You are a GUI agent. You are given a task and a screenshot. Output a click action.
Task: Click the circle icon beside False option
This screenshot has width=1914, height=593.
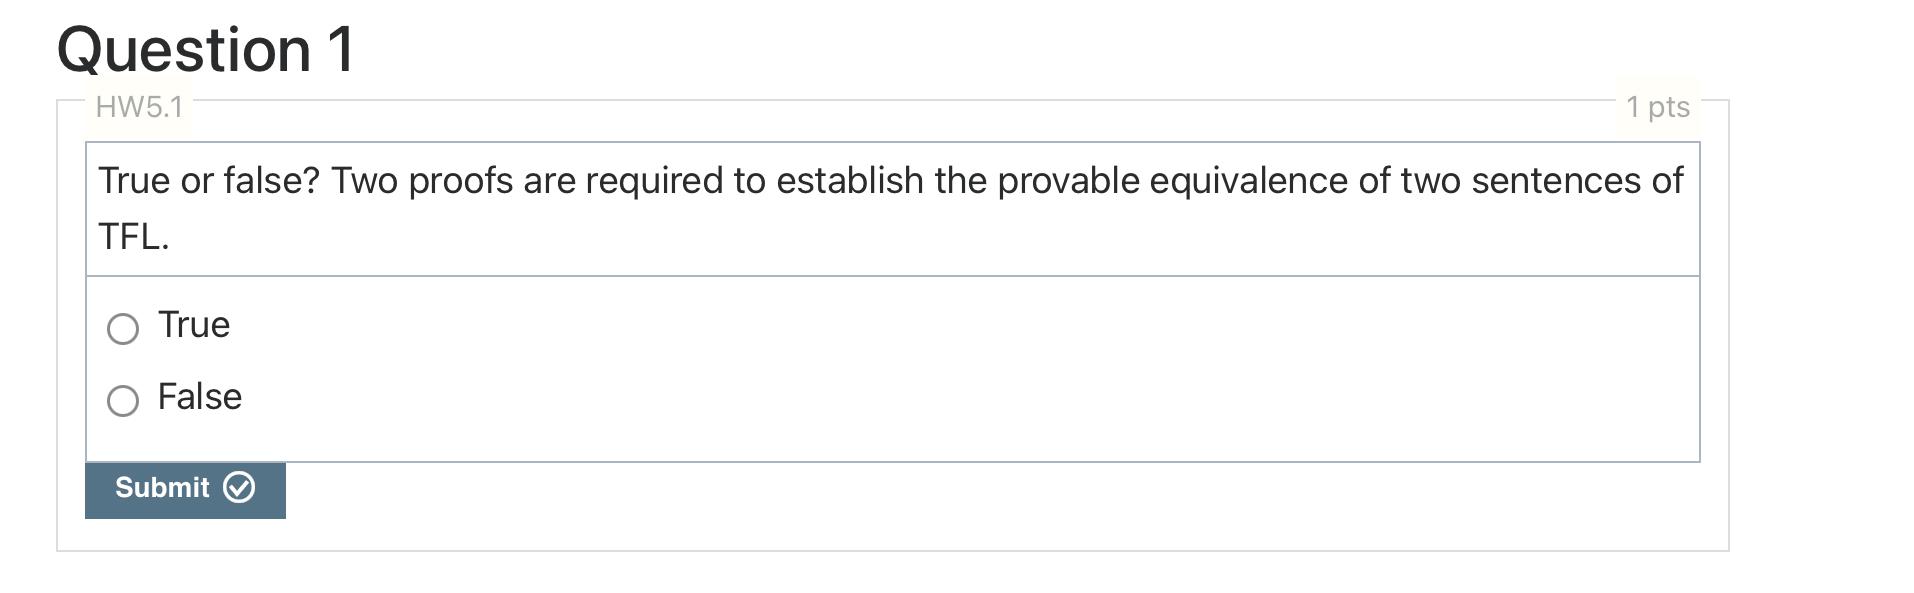pyautogui.click(x=122, y=399)
